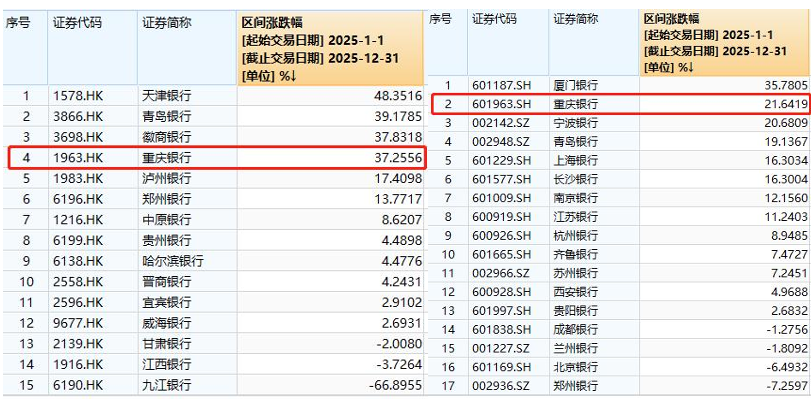Screen dimensions: 811x399
Task: Select 西安银行 name cell
Action: [576, 292]
